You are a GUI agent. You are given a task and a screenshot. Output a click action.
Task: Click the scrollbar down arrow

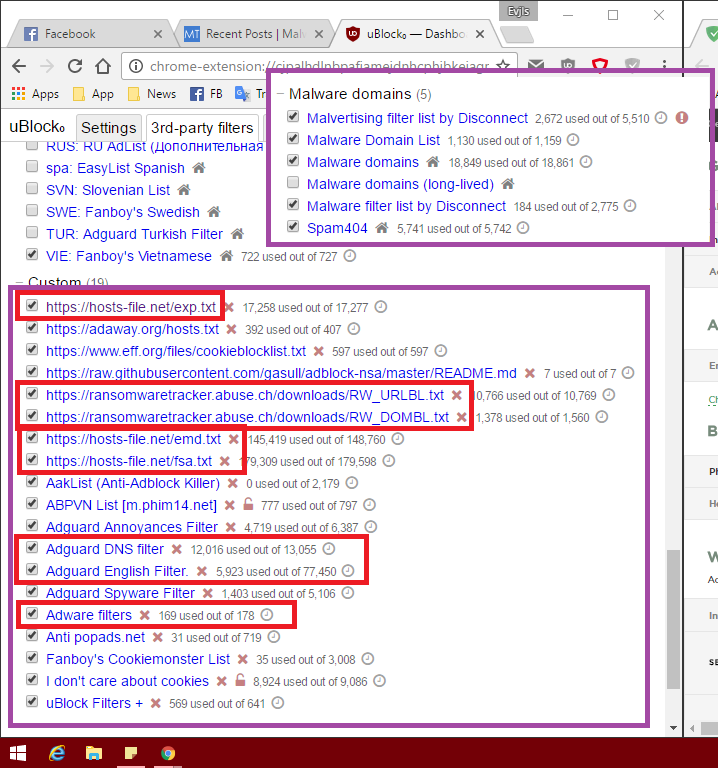[673, 728]
